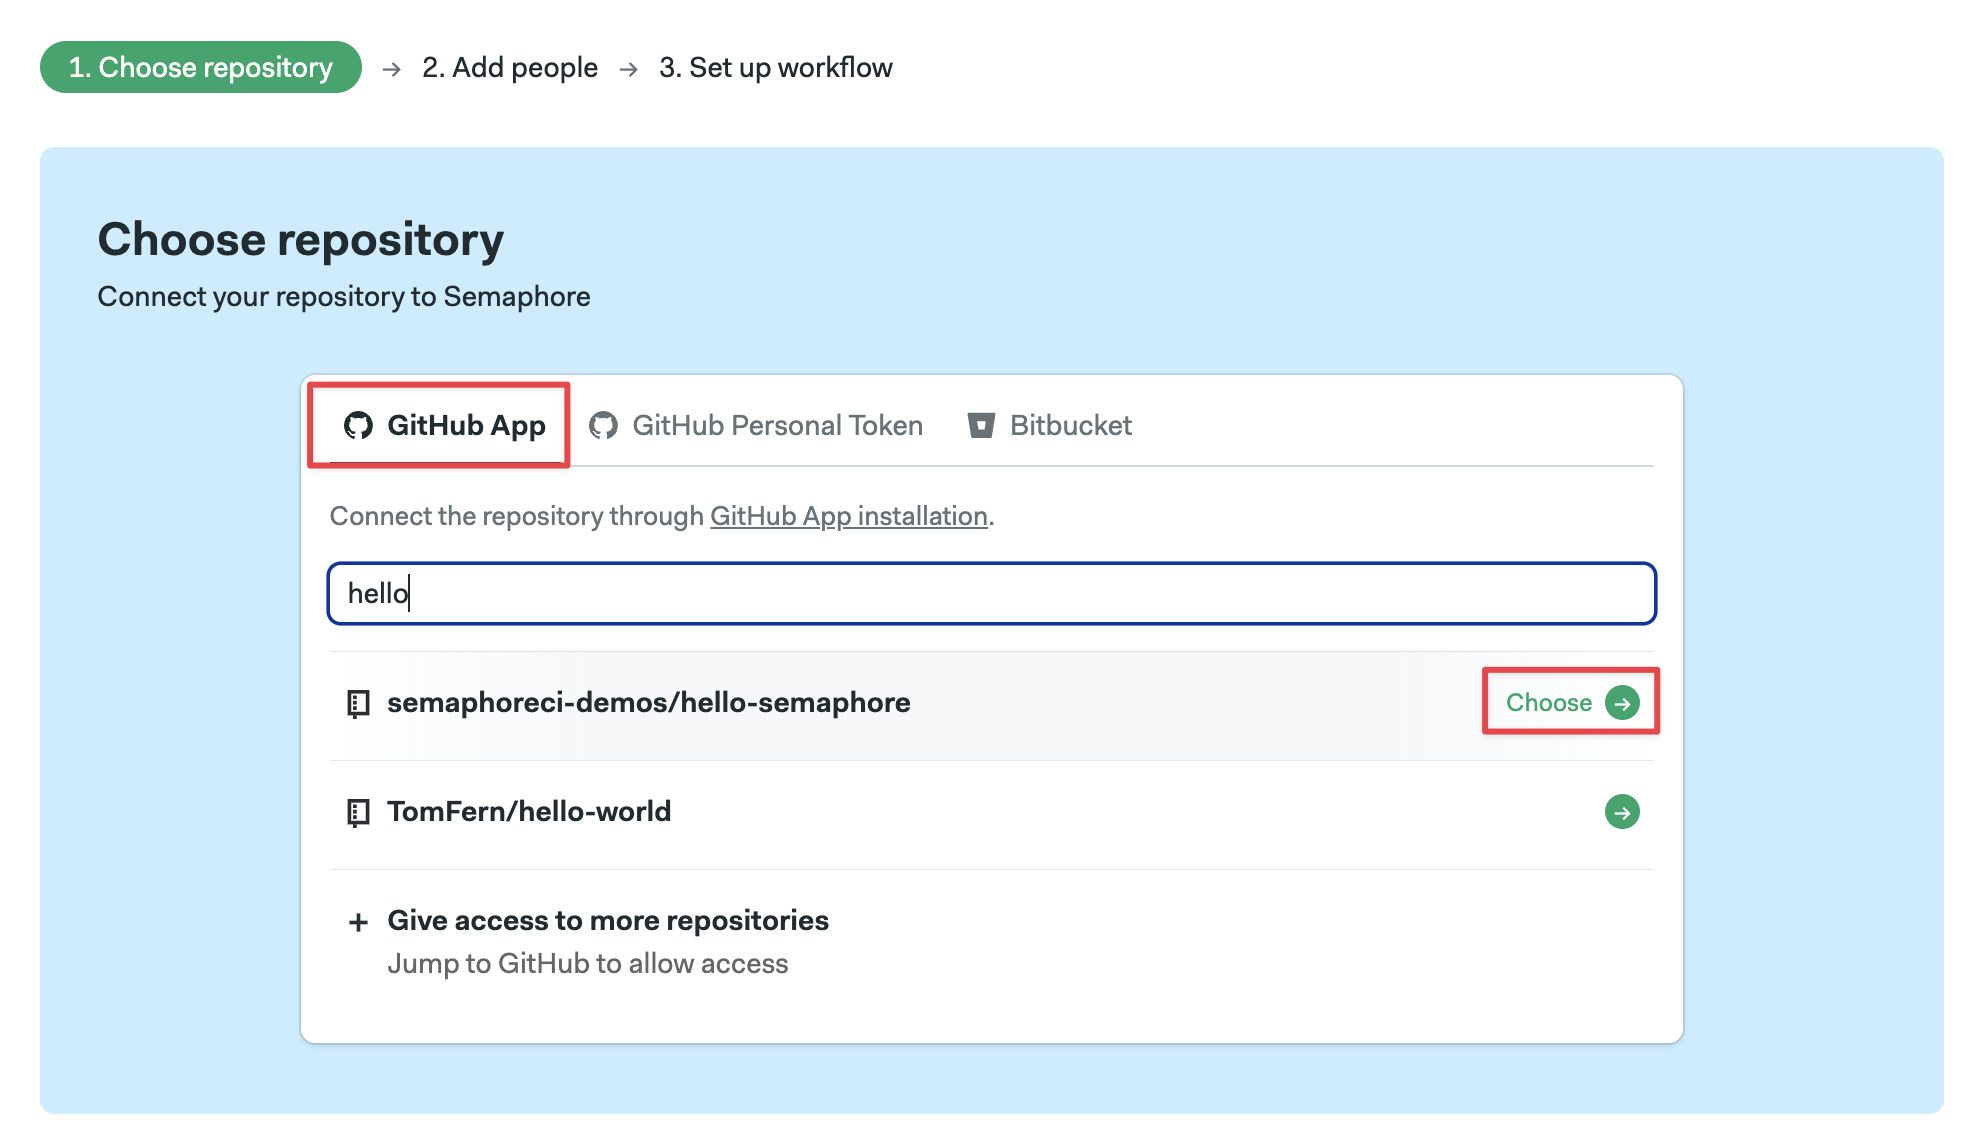The image size is (1972, 1136).
Task: Focus the repository search field containing hello
Action: [992, 594]
